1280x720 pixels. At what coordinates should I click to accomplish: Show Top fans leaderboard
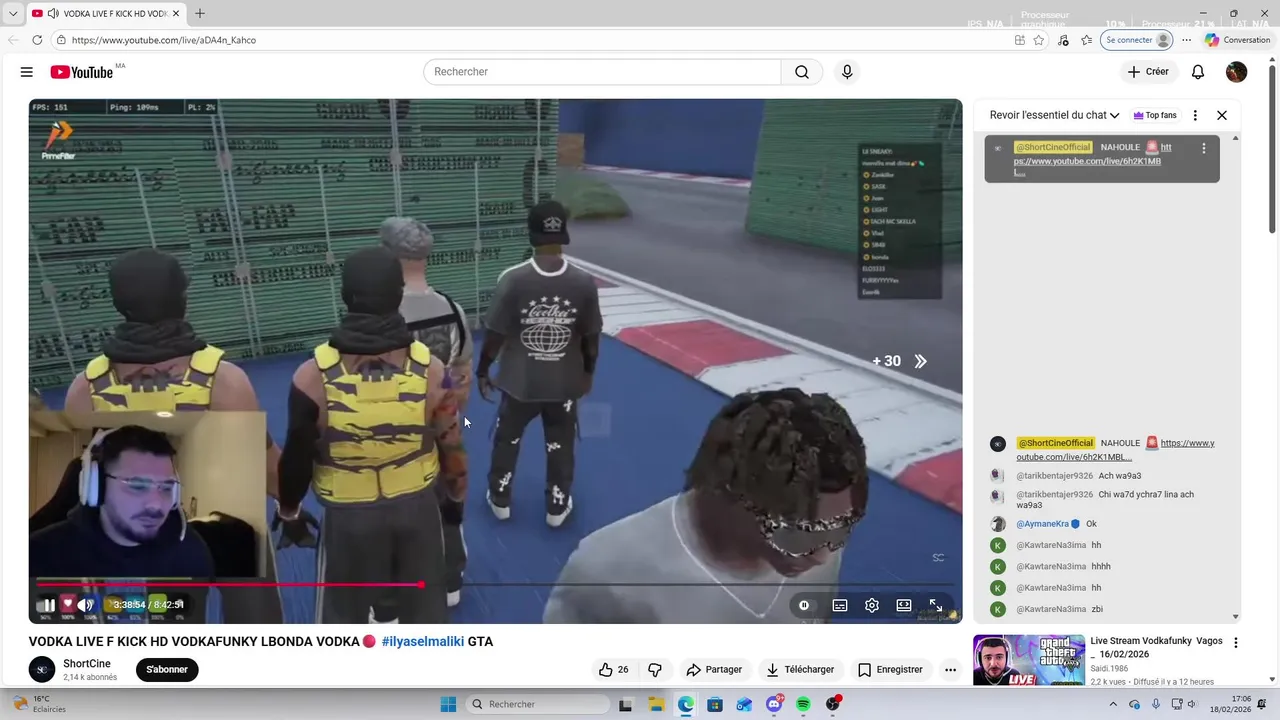click(1155, 115)
